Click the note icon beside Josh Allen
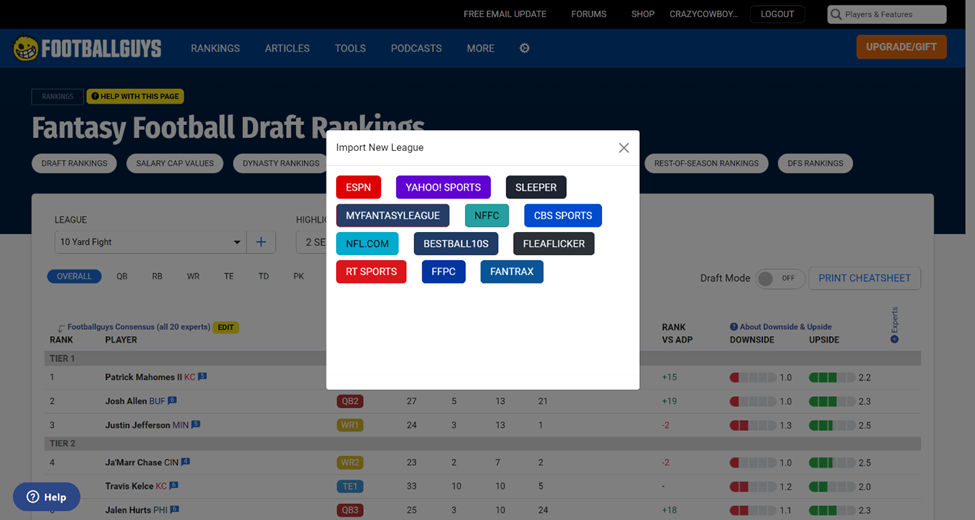The width and height of the screenshot is (975, 520). [x=172, y=401]
